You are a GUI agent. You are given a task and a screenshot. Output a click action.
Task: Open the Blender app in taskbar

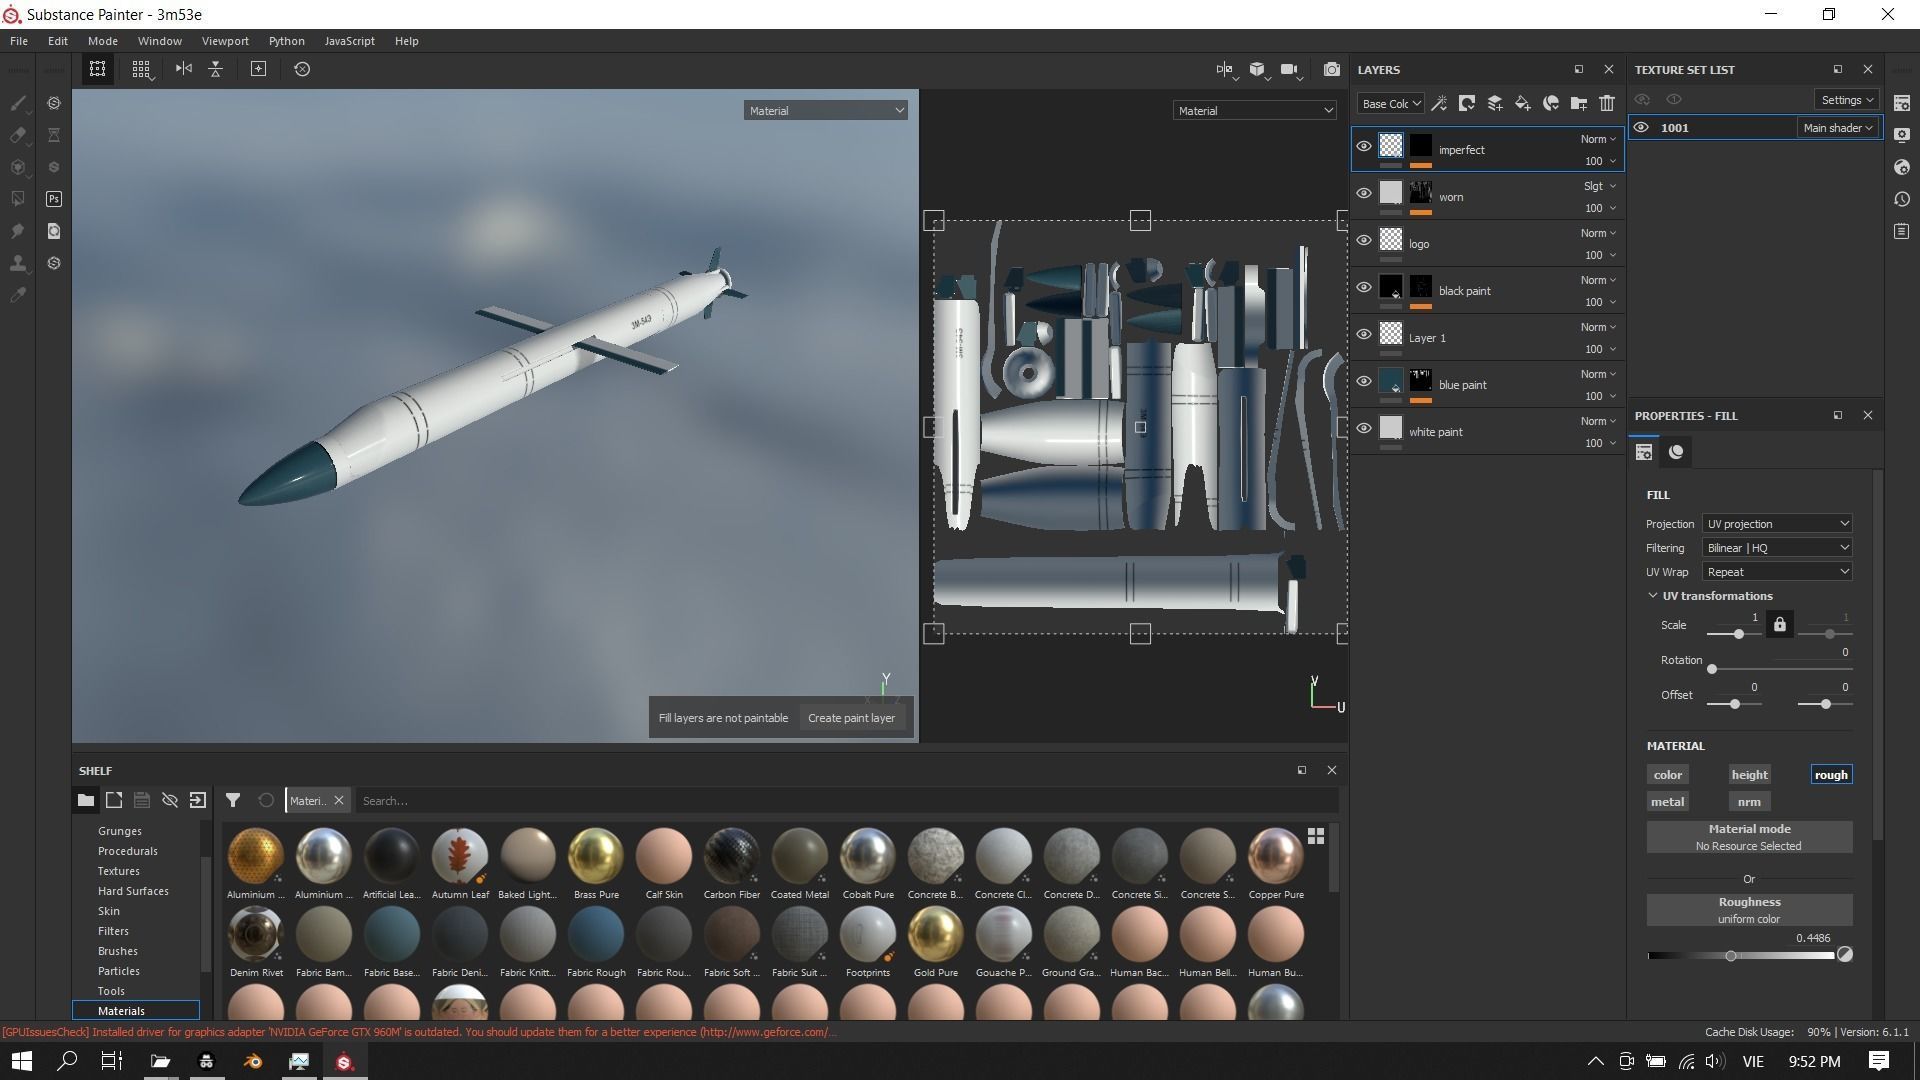click(x=252, y=1061)
